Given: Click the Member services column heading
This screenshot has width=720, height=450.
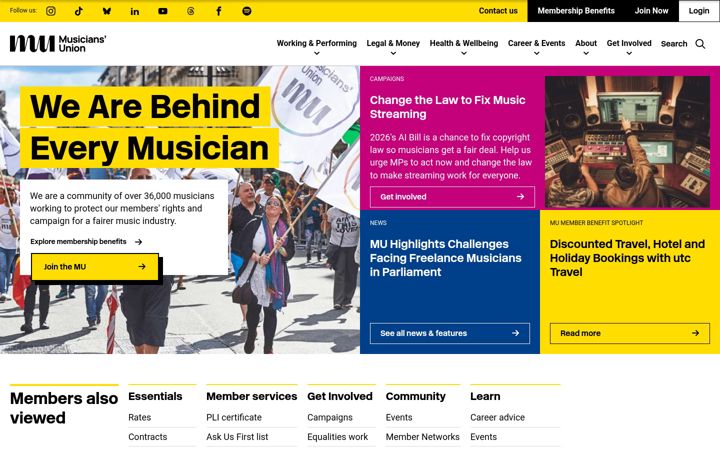Looking at the screenshot, I should [x=252, y=396].
